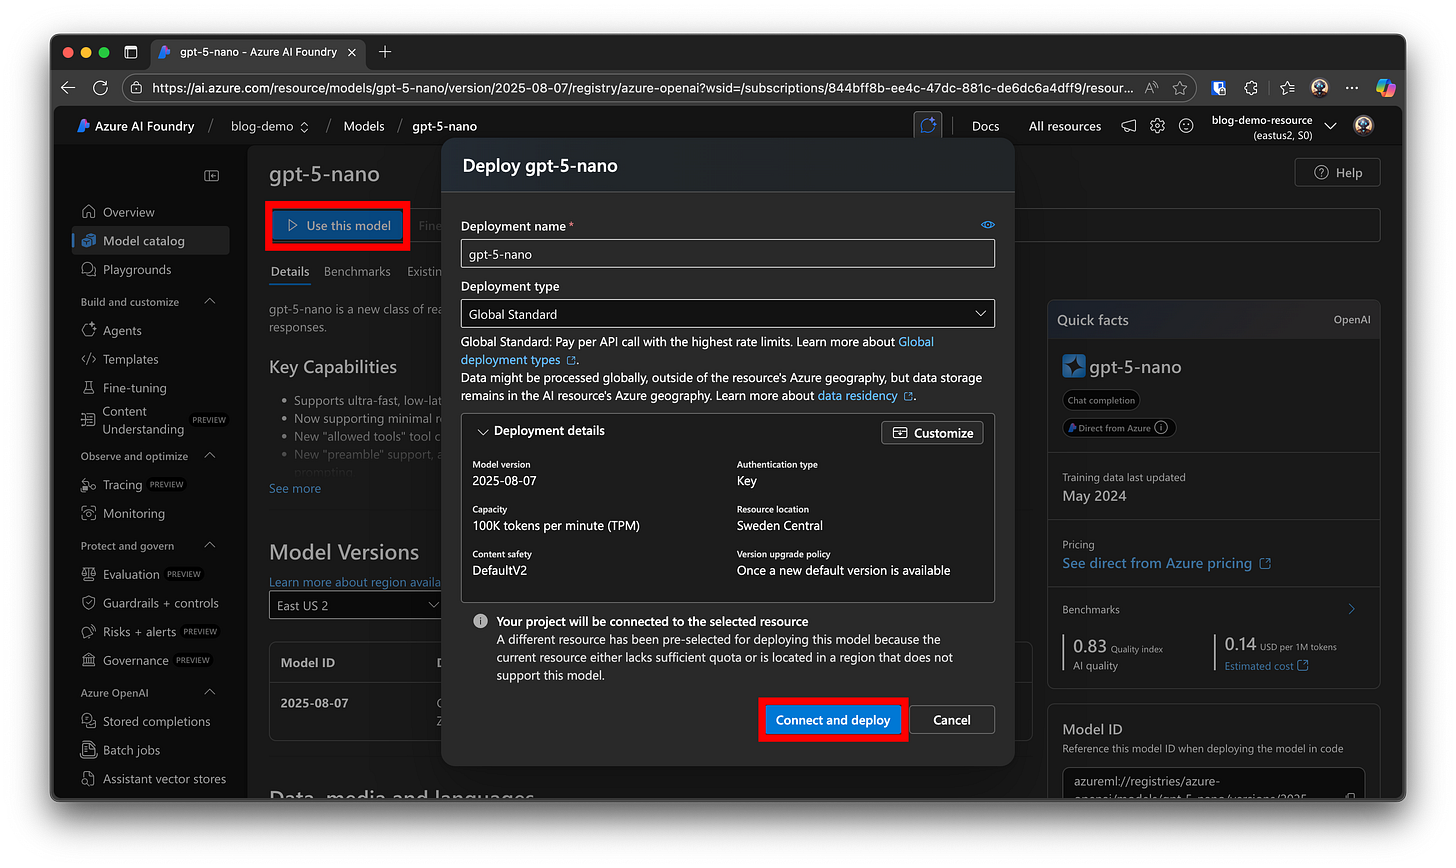Open Guardrails + controls
Image resolution: width=1456 pixels, height=868 pixels.
coord(150,604)
